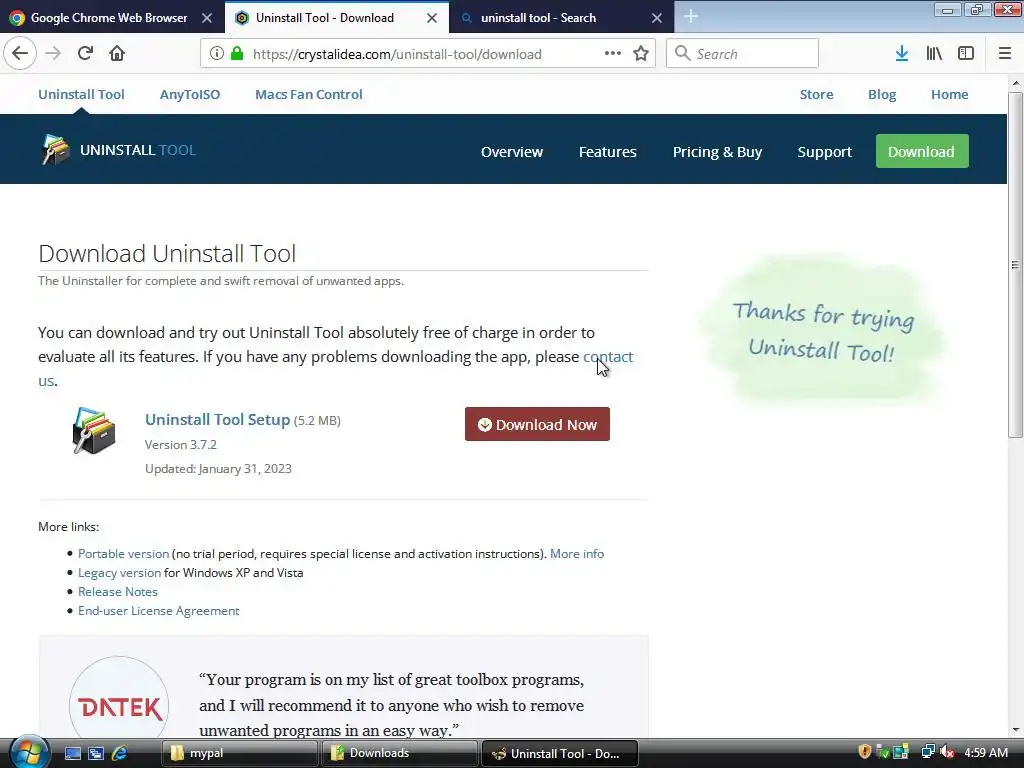Open the browser hamburger menu
Screen dimensions: 1024x768
click(1005, 53)
